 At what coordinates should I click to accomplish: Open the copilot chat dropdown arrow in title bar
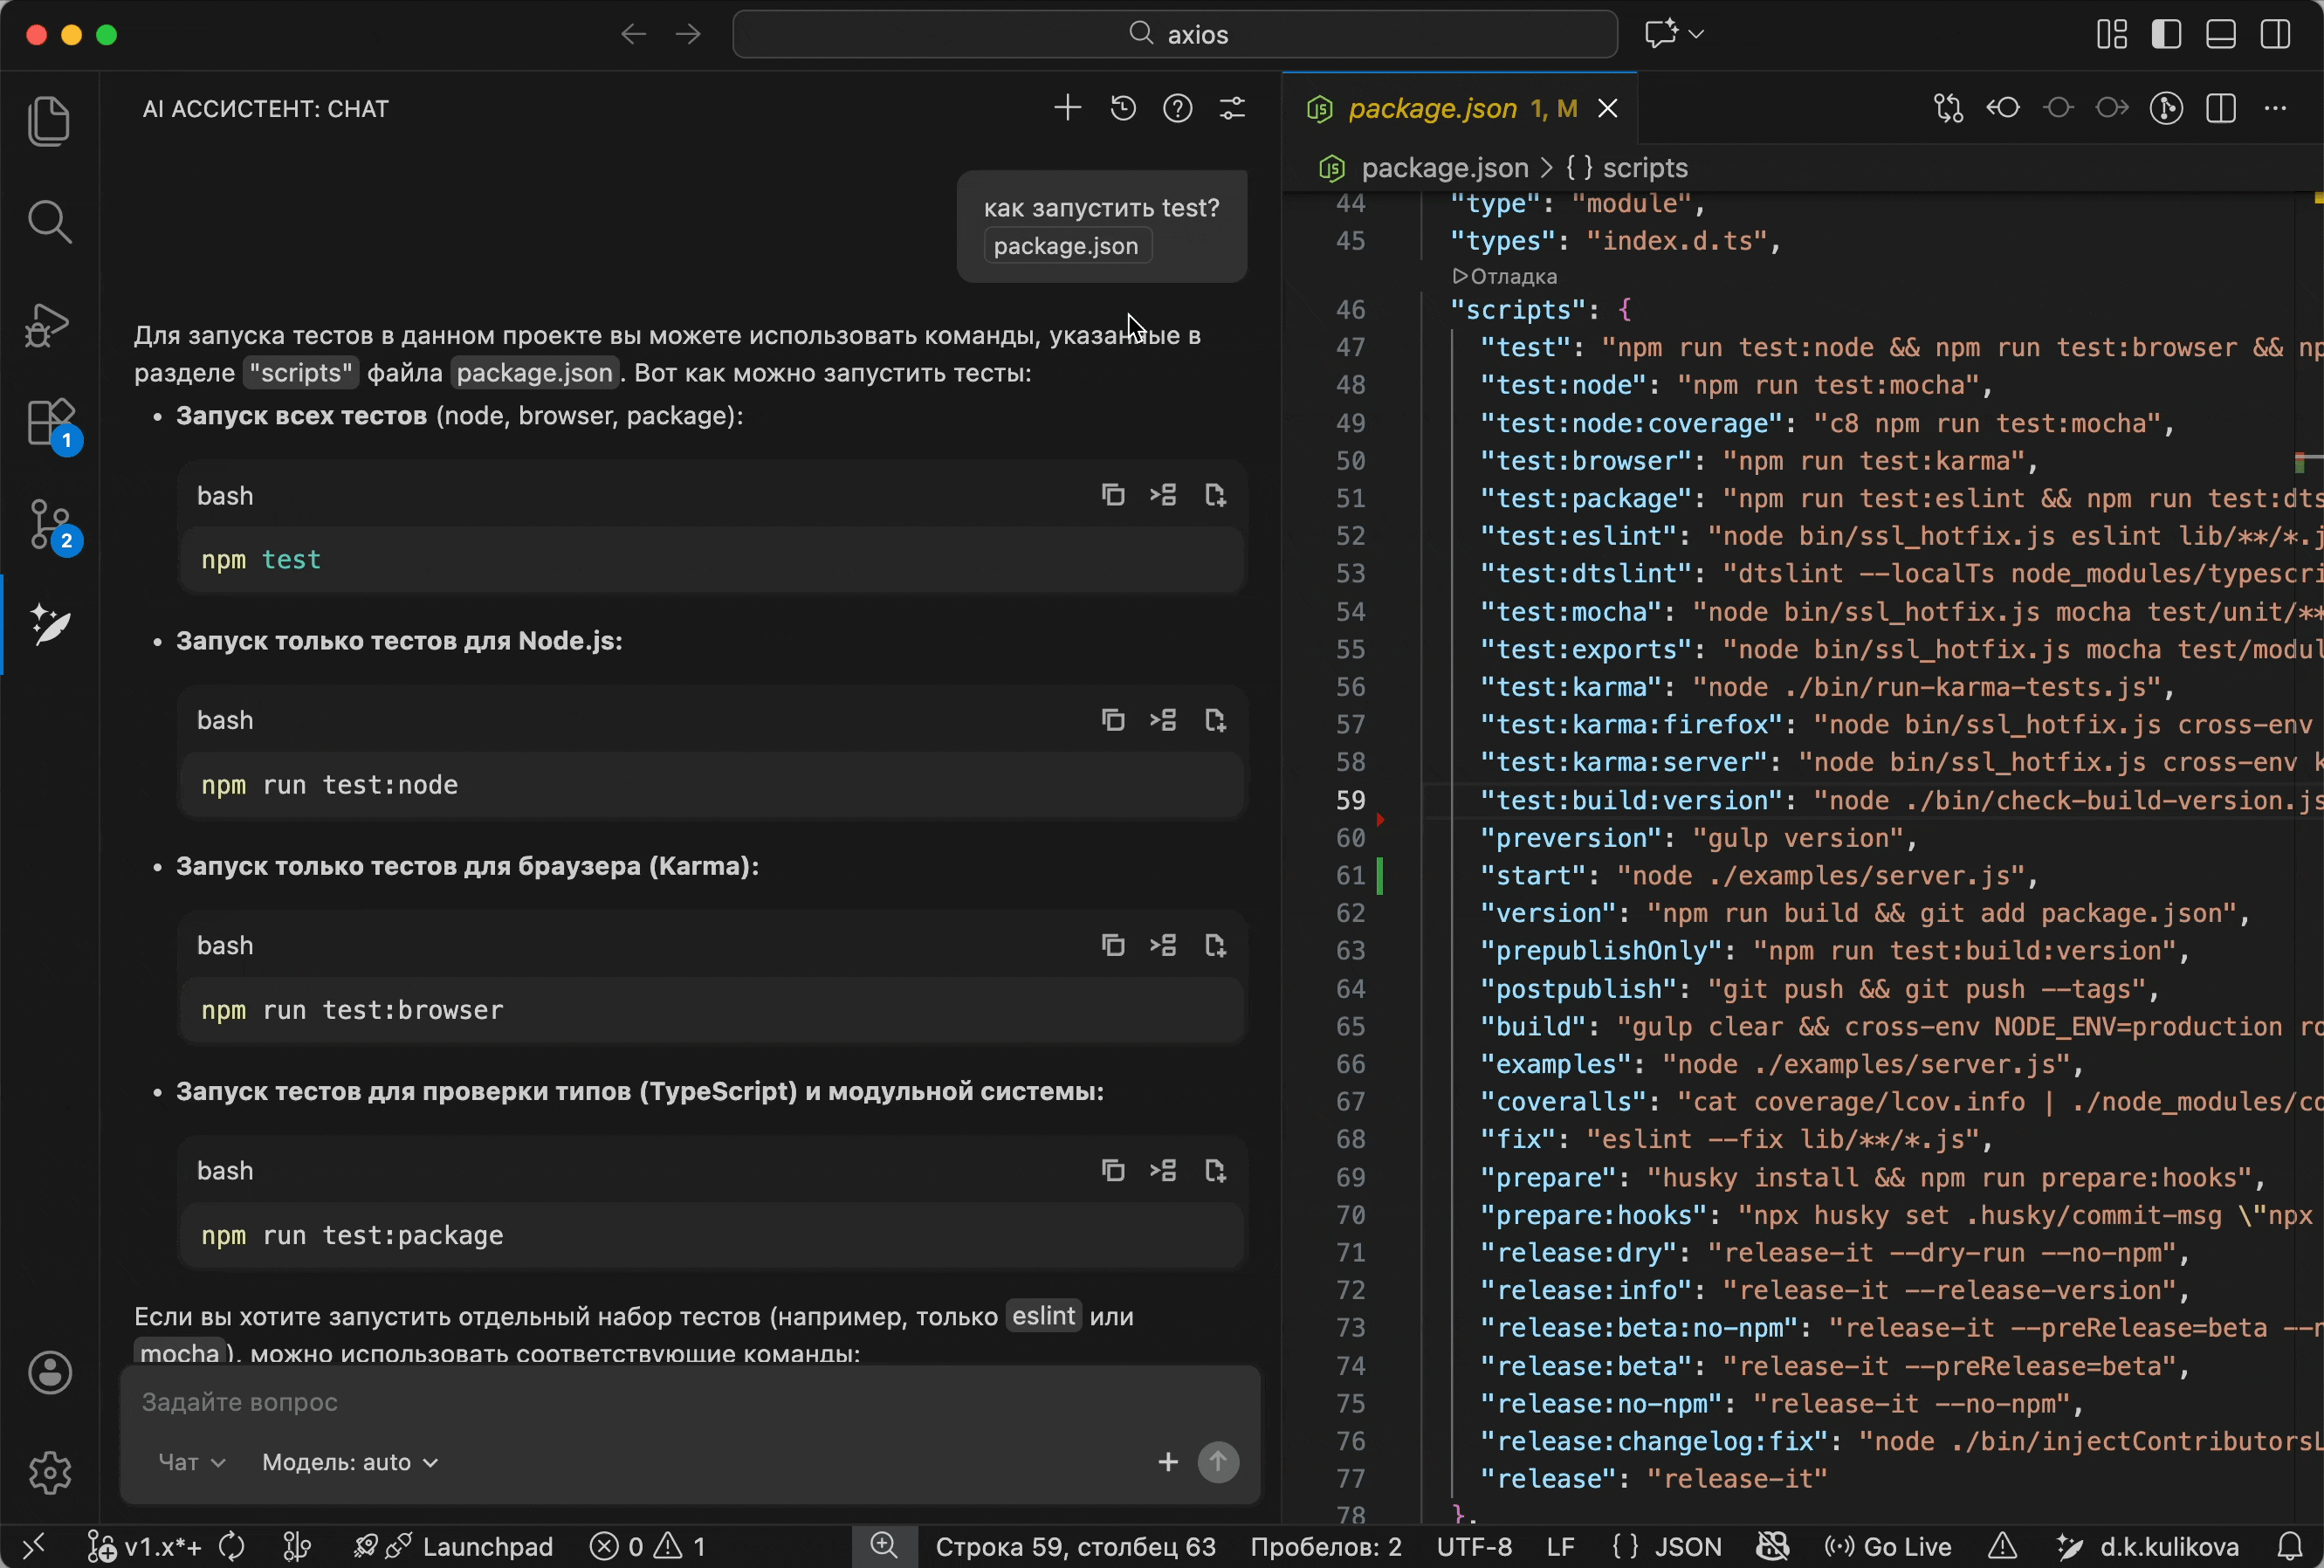(x=1696, y=34)
